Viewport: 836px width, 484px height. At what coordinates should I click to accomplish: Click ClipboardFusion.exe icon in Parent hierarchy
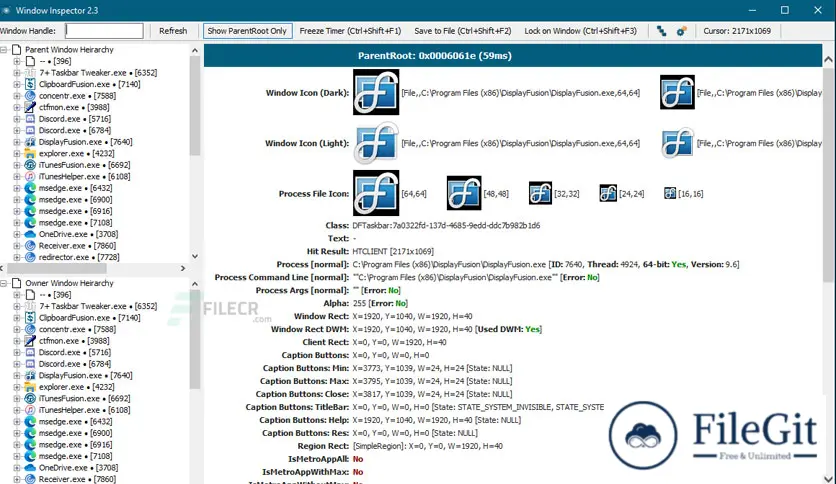click(x=30, y=84)
